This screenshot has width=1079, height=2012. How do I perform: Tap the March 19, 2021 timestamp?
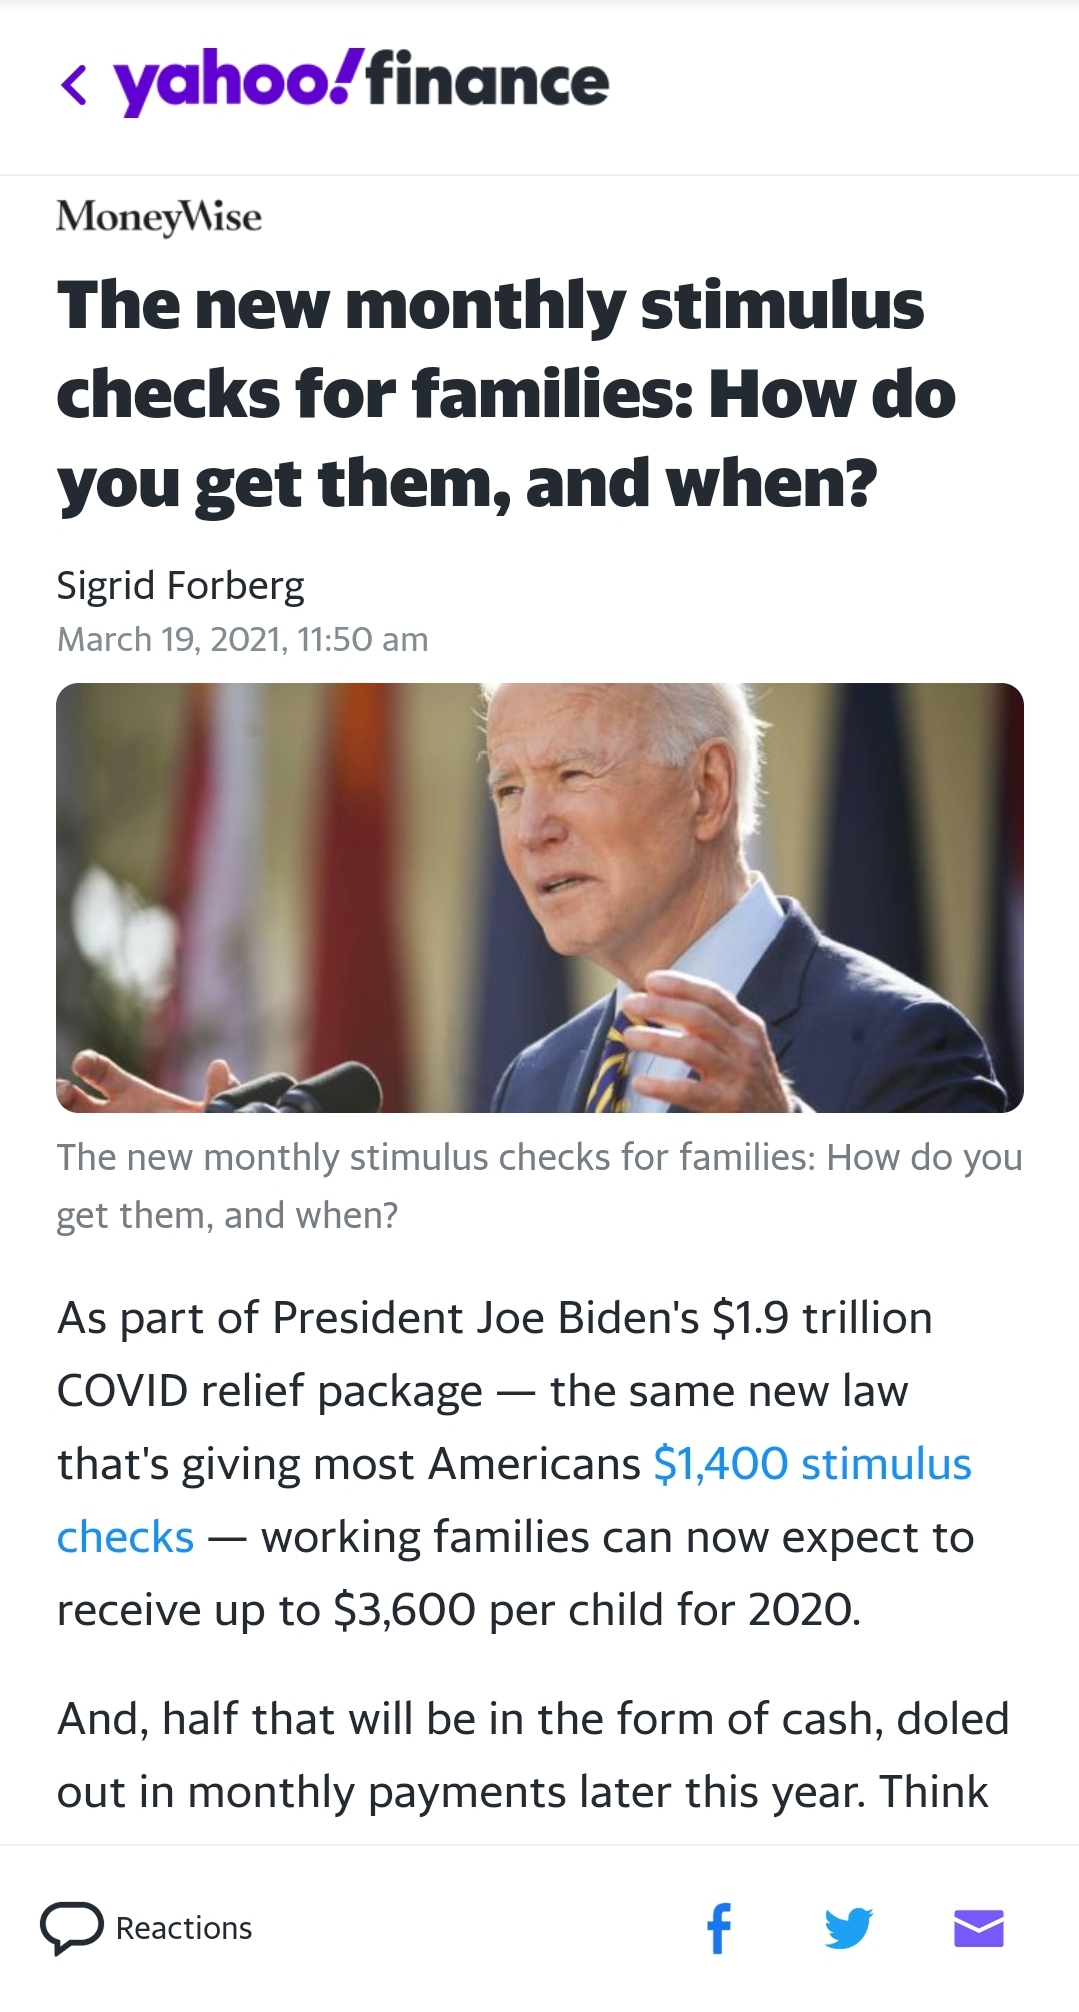coord(242,639)
